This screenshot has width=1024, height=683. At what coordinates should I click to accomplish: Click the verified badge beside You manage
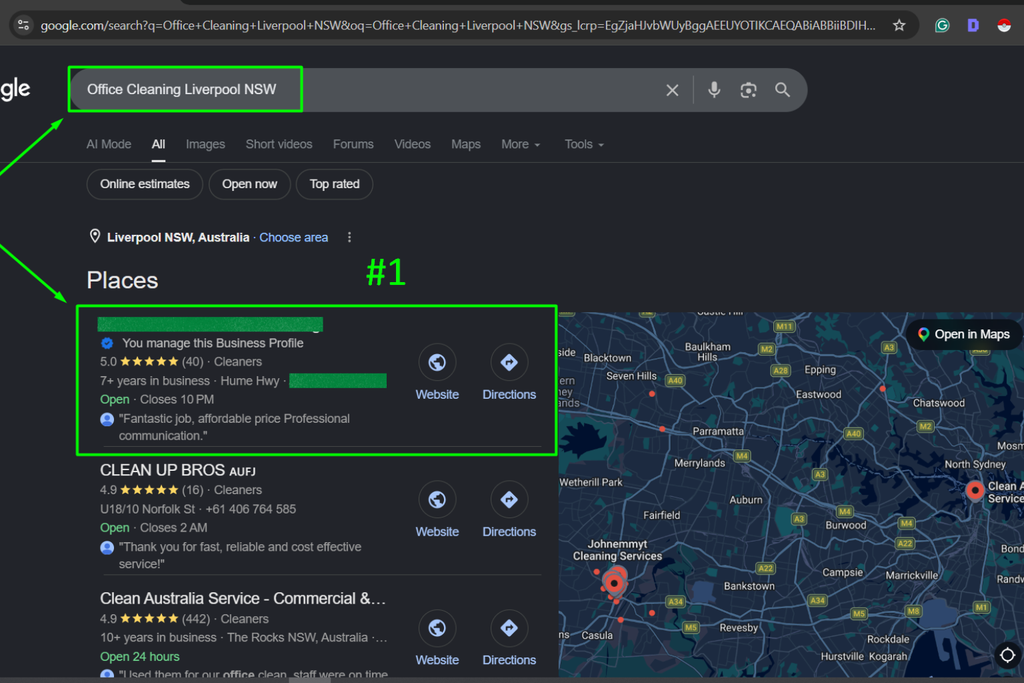click(x=107, y=343)
